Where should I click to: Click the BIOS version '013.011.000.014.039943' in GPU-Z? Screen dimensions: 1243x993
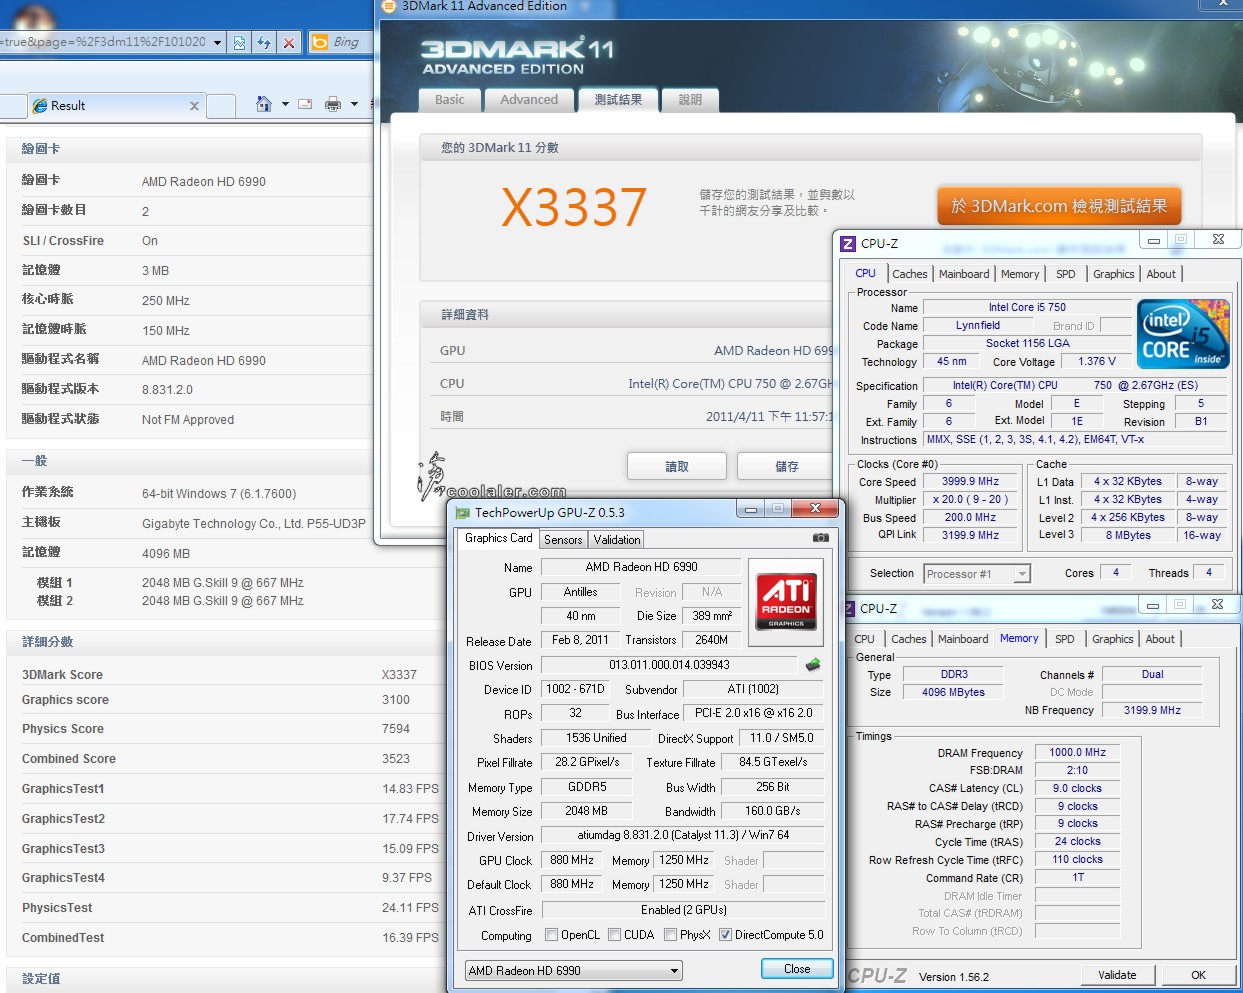[669, 665]
